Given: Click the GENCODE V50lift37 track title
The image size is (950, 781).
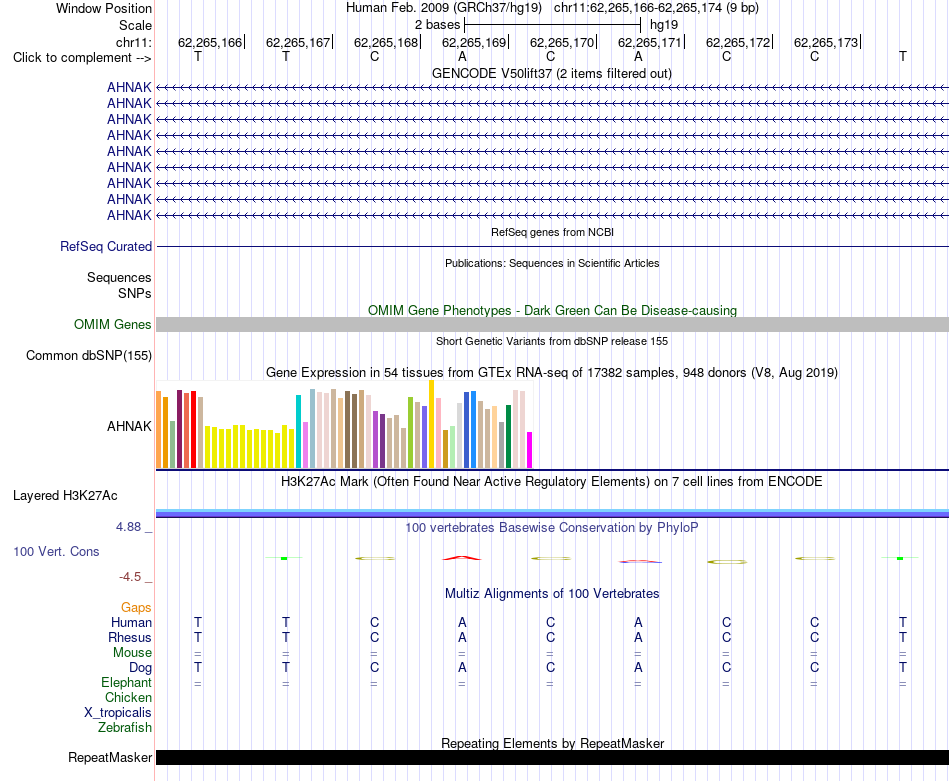Looking at the screenshot, I should click(551, 73).
